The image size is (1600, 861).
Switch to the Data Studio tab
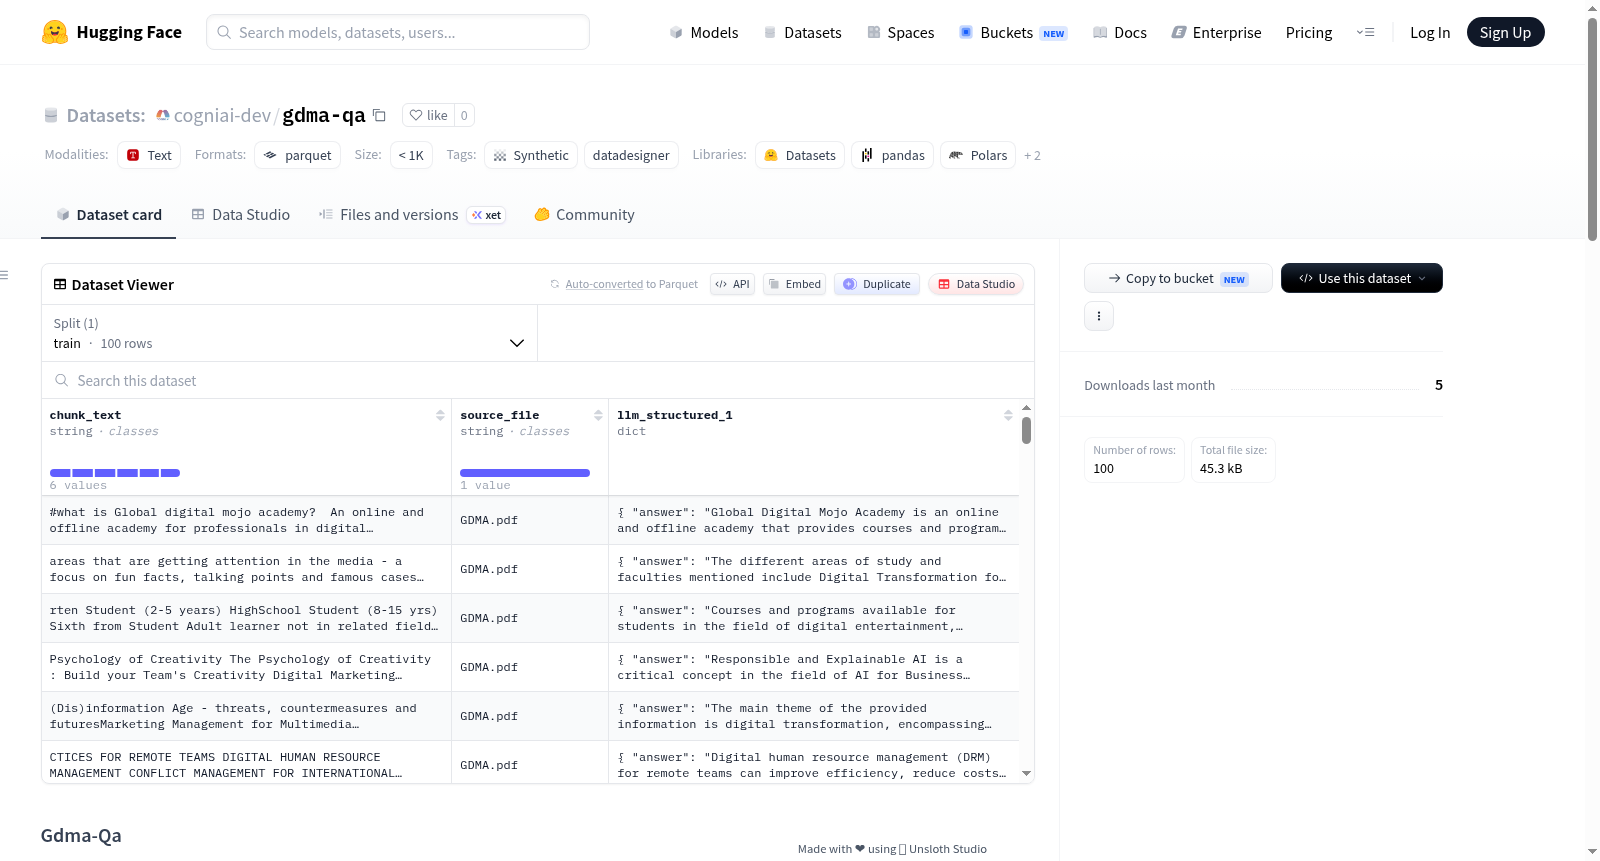241,215
